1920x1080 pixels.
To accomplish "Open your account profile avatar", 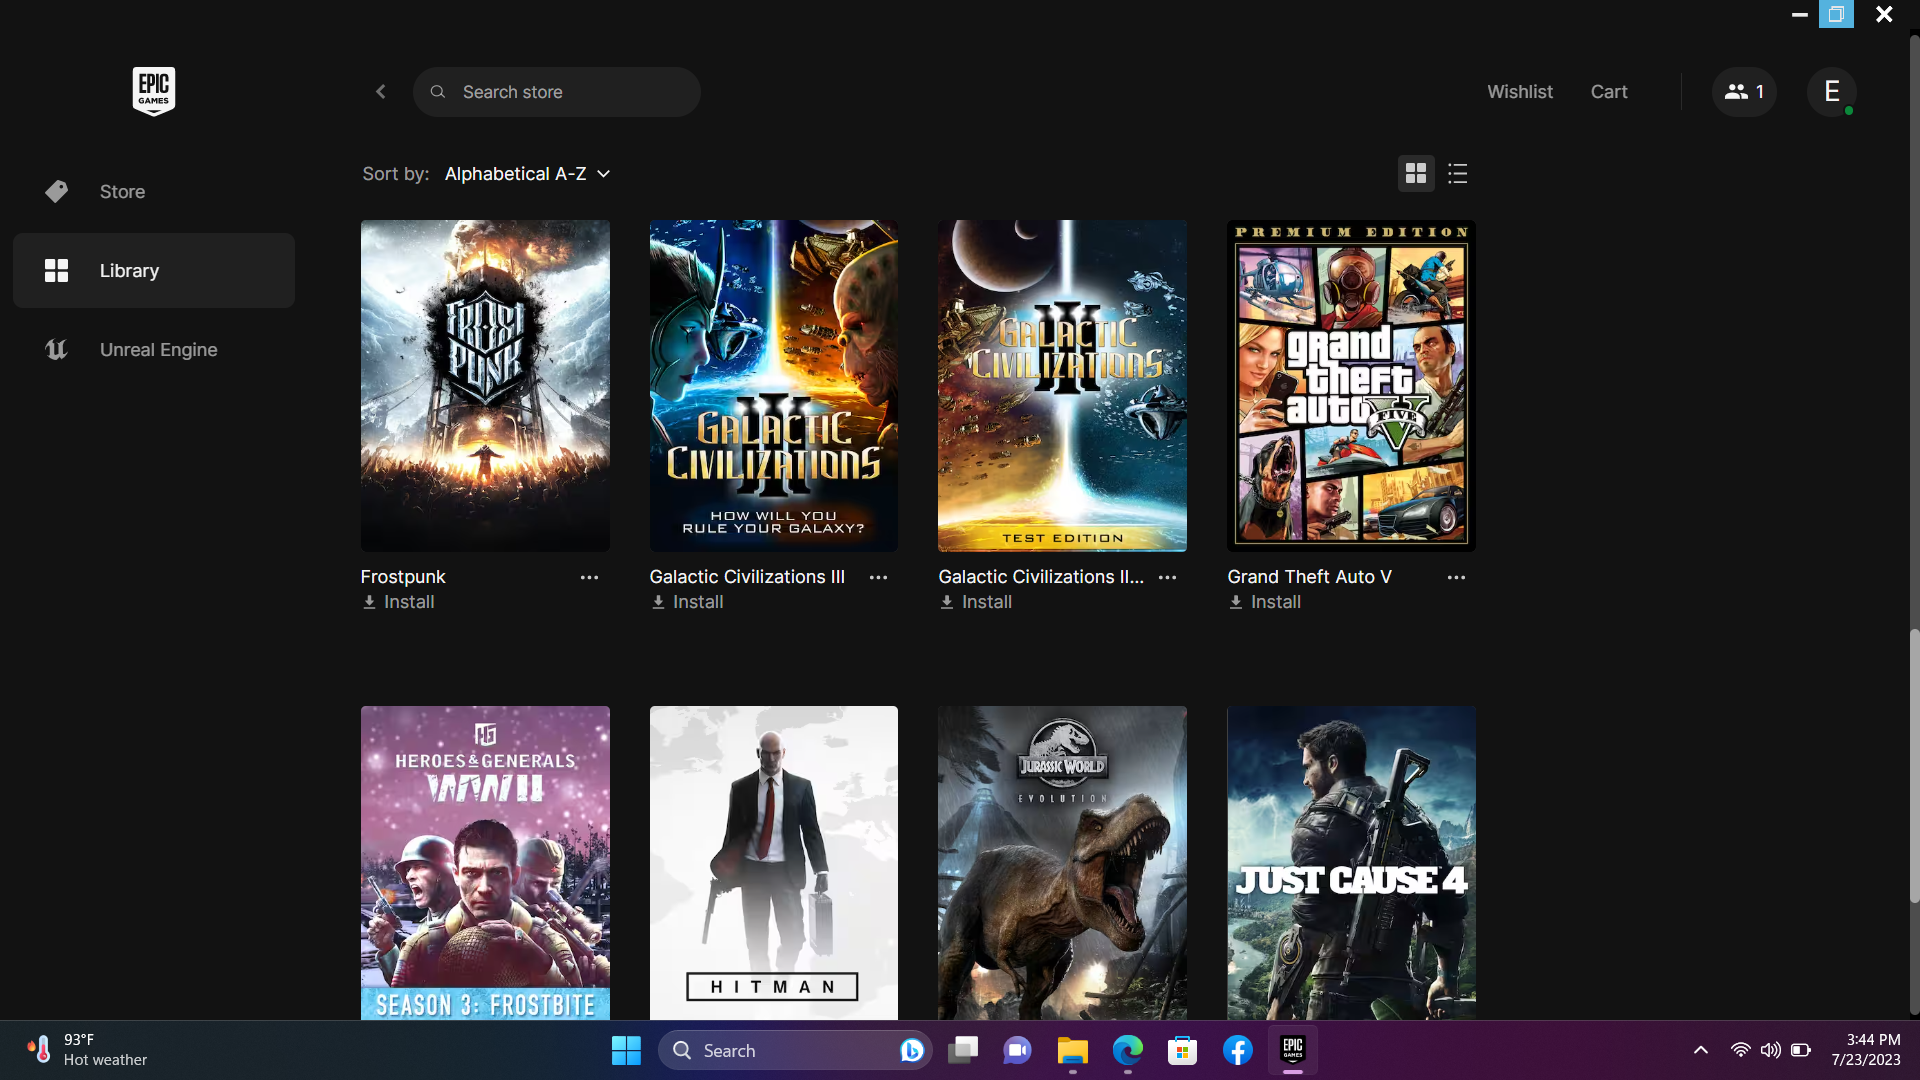I will tap(1831, 91).
